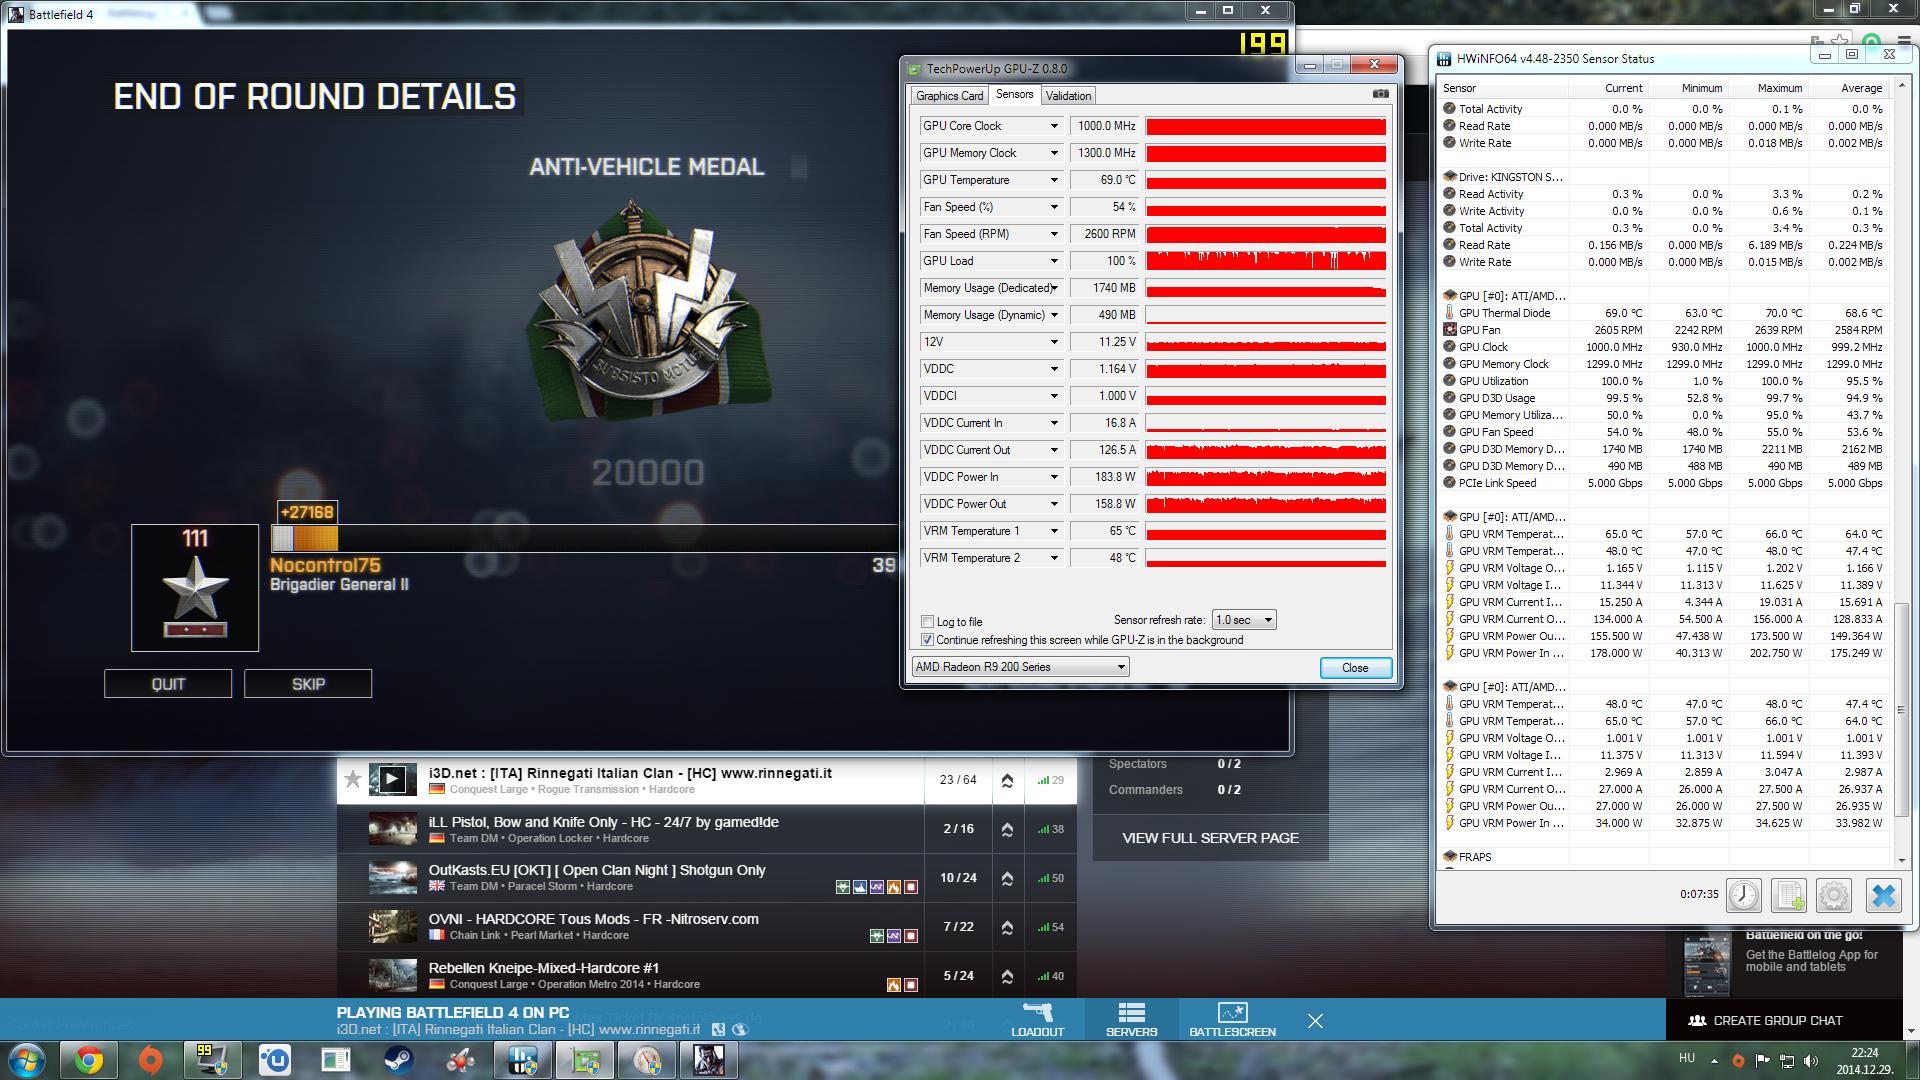This screenshot has height=1080, width=1920.
Task: Open Battlescreen icon in Battlelog bar
Action: (1232, 1019)
